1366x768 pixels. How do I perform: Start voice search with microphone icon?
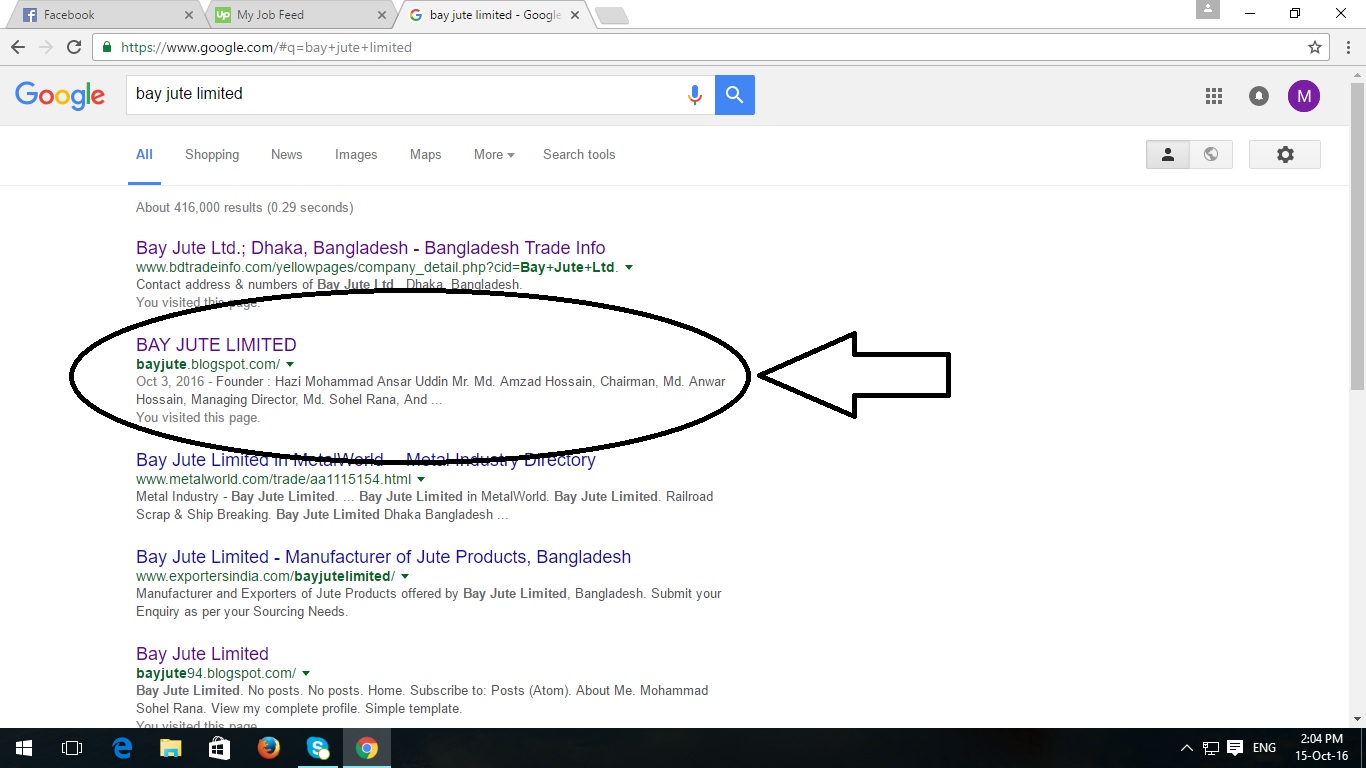tap(694, 95)
